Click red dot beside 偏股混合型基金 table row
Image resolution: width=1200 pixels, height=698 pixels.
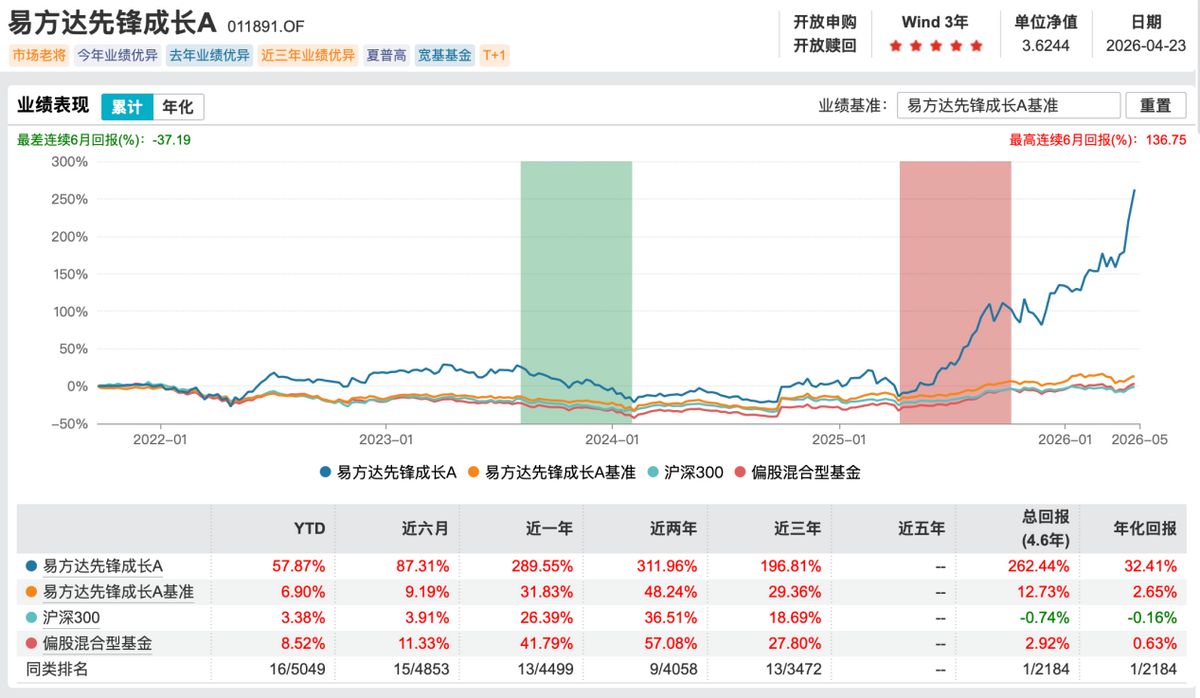[31, 644]
